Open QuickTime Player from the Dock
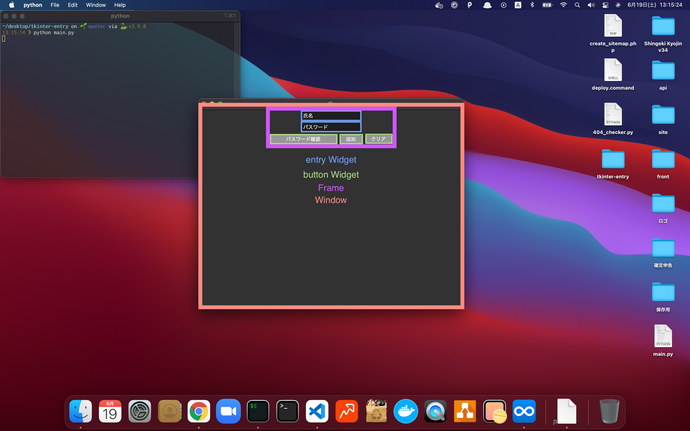This screenshot has width=690, height=431. click(435, 411)
